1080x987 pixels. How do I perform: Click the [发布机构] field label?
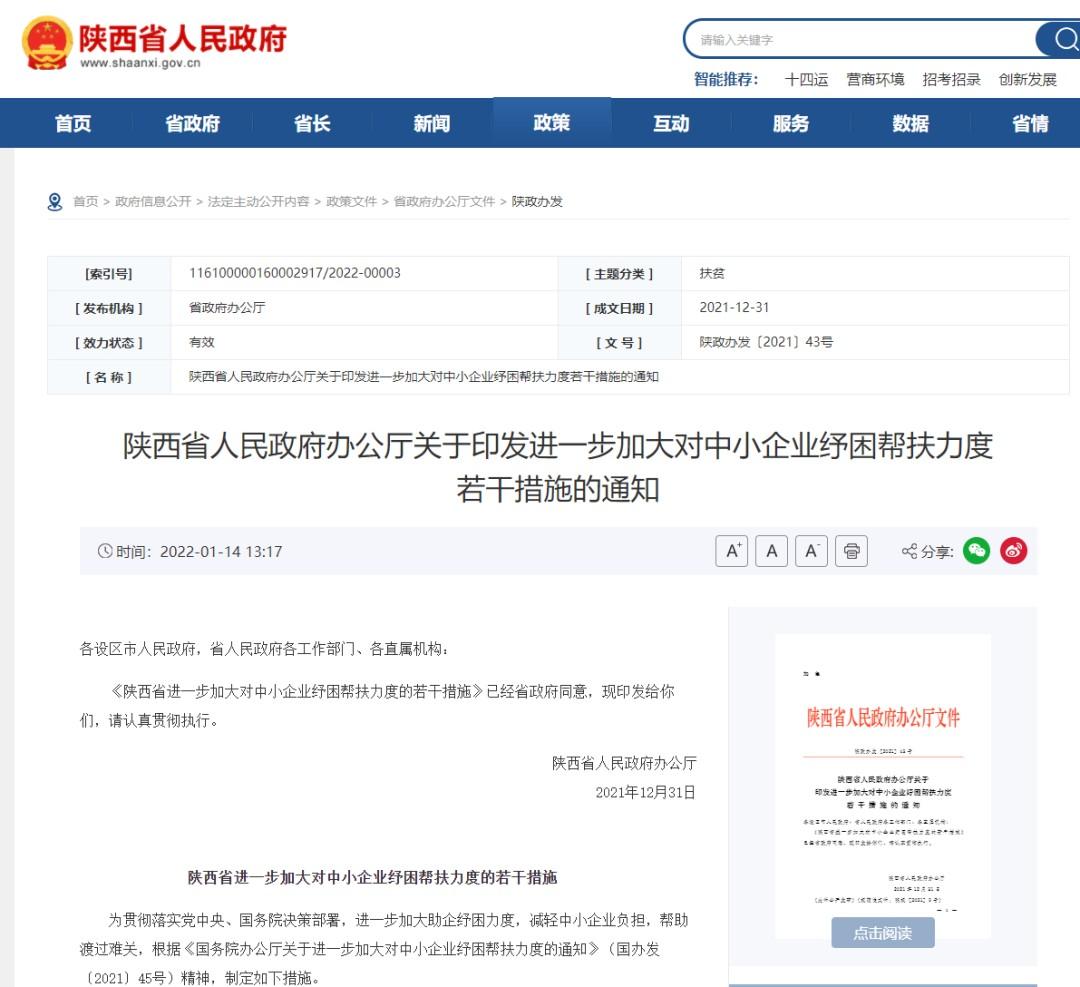tap(109, 308)
